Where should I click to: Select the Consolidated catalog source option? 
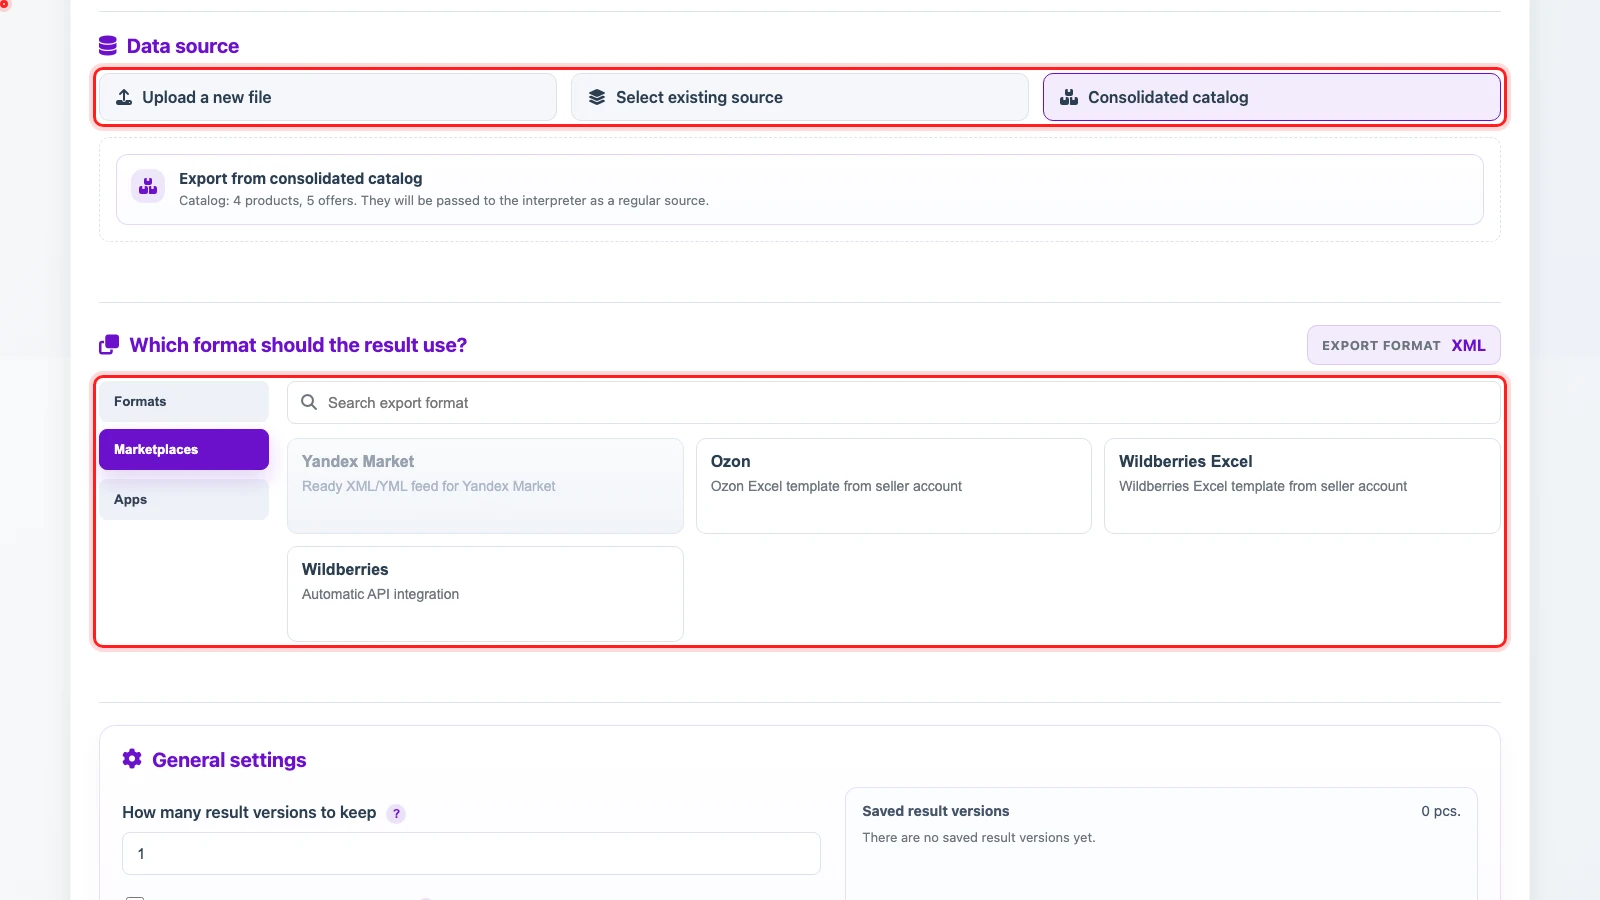[x=1272, y=97]
